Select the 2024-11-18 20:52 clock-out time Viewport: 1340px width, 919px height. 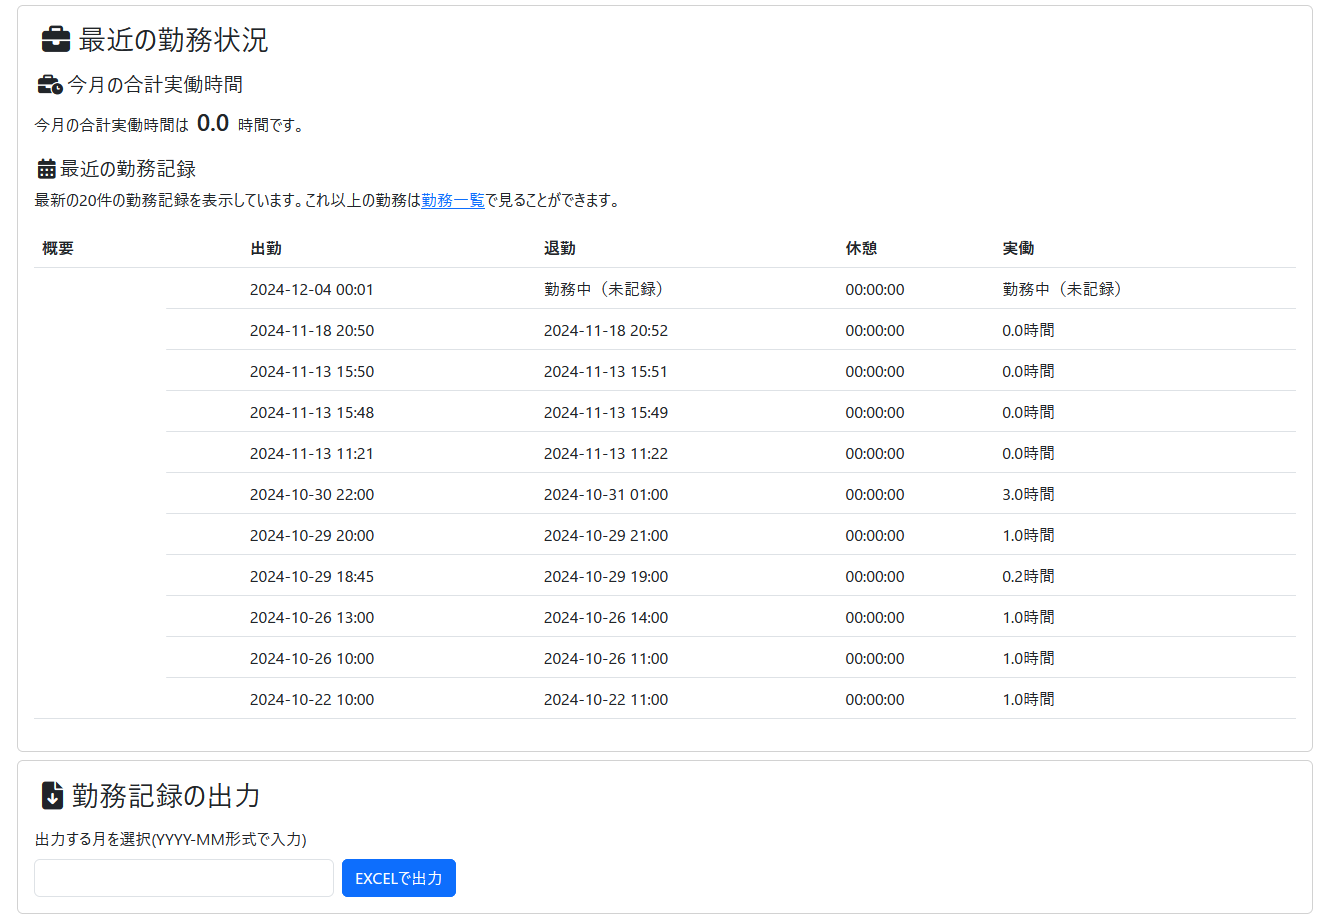[x=605, y=331]
